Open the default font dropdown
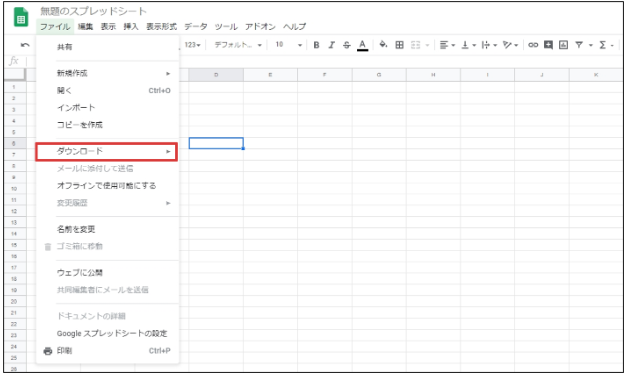627x375 pixels. pyautogui.click(x=238, y=45)
